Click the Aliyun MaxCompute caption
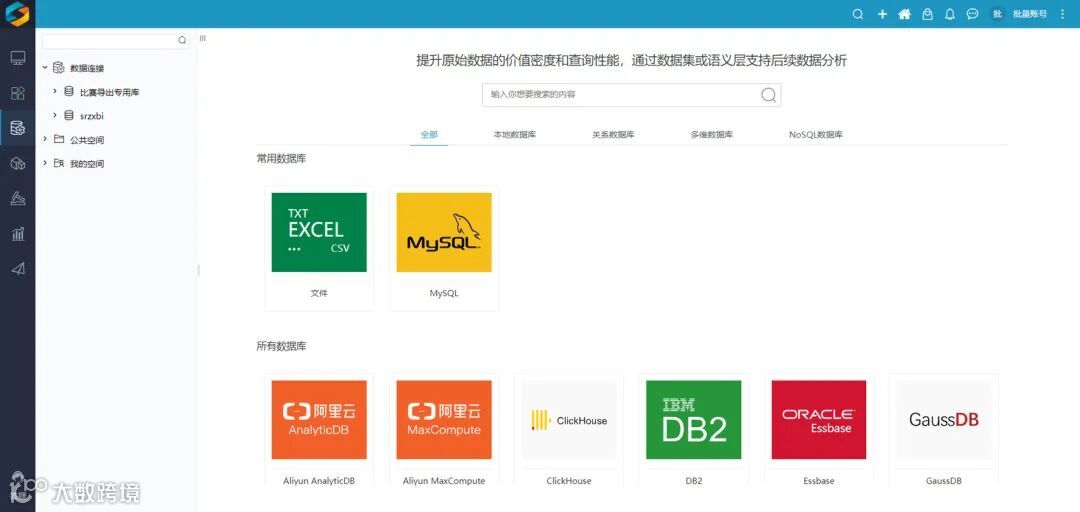This screenshot has height=512, width=1080. pyautogui.click(x=444, y=481)
